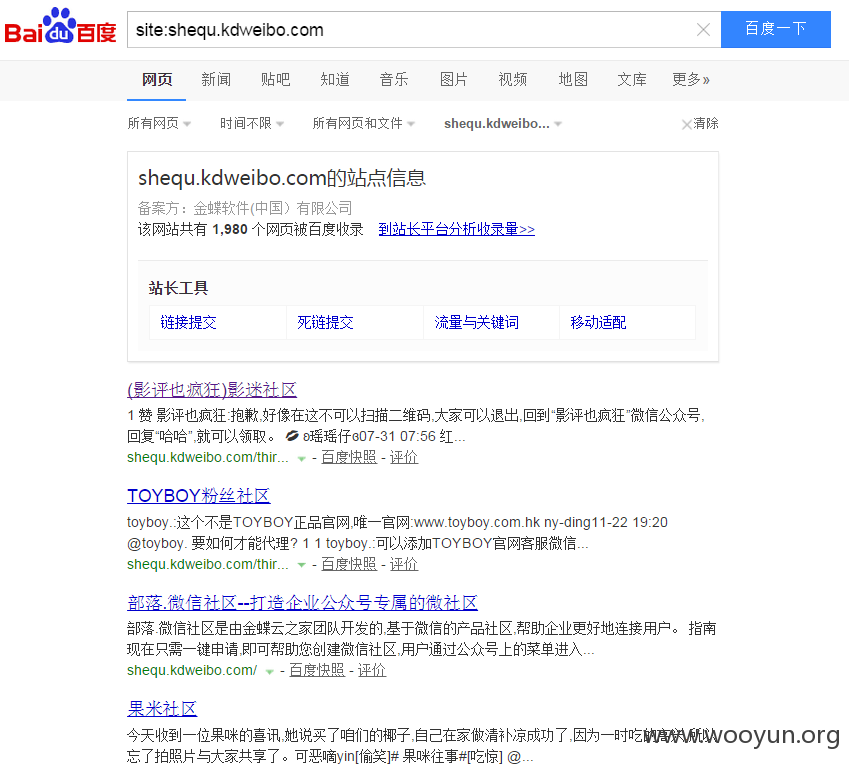849x764 pixels.
Task: Open the (影评也疯狂)影迷社区 result
Action: (x=212, y=390)
